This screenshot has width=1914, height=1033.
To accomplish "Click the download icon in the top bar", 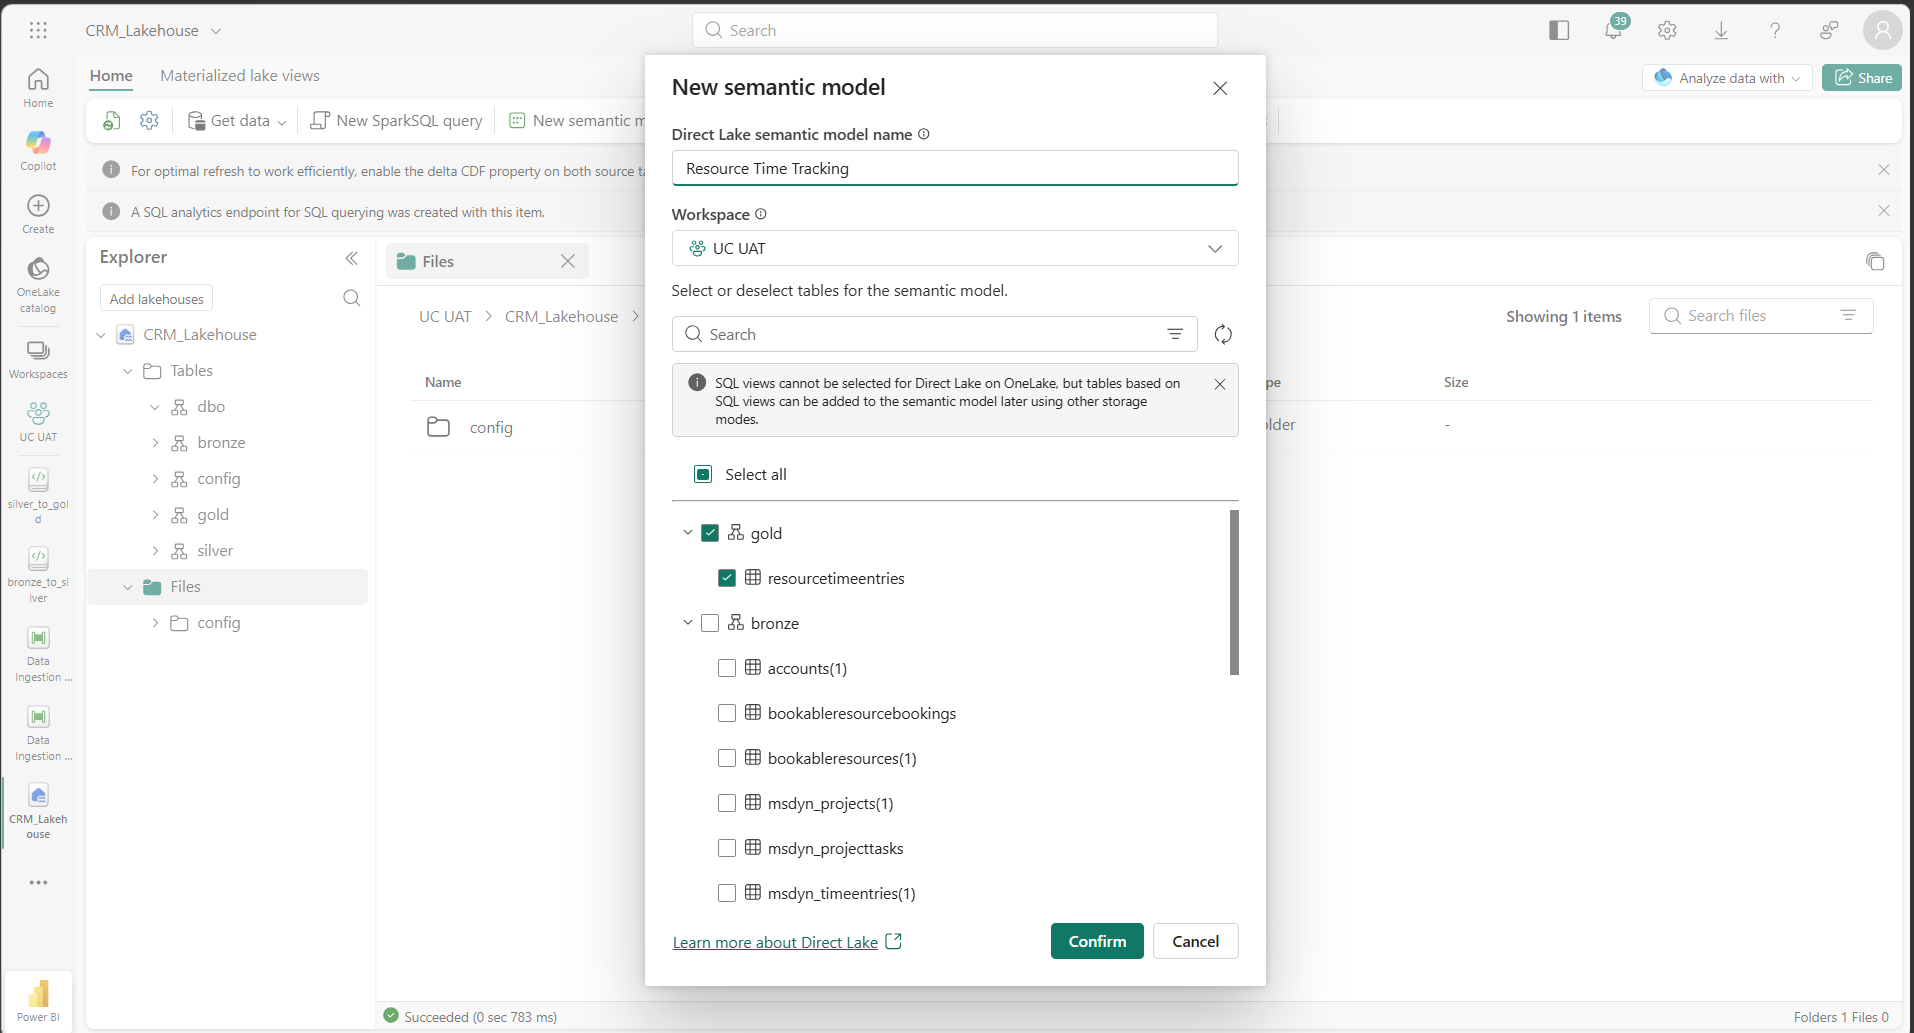I will coord(1721,30).
